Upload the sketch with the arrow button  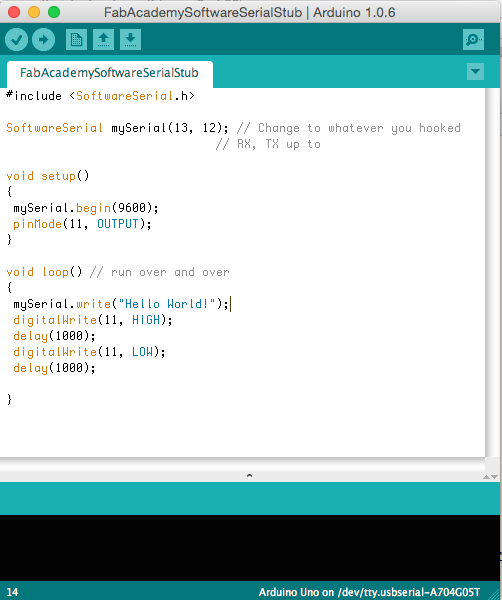click(43, 39)
